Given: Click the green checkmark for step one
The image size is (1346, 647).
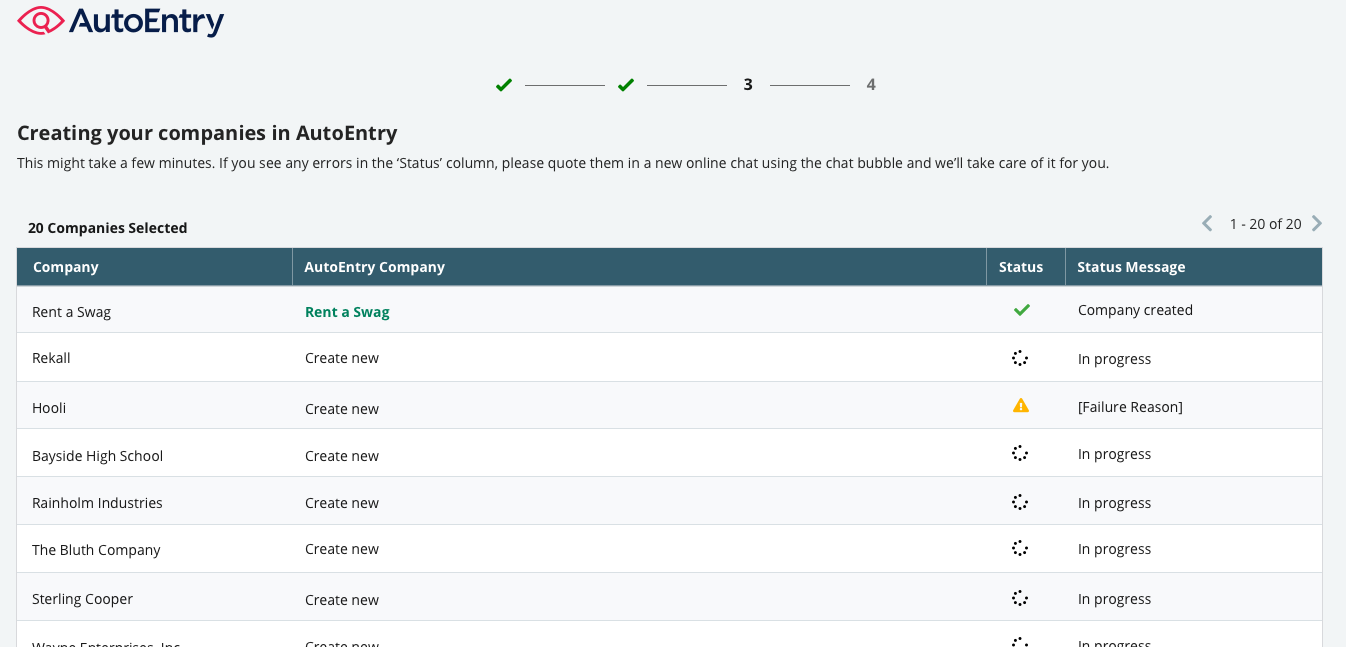Looking at the screenshot, I should click(504, 85).
